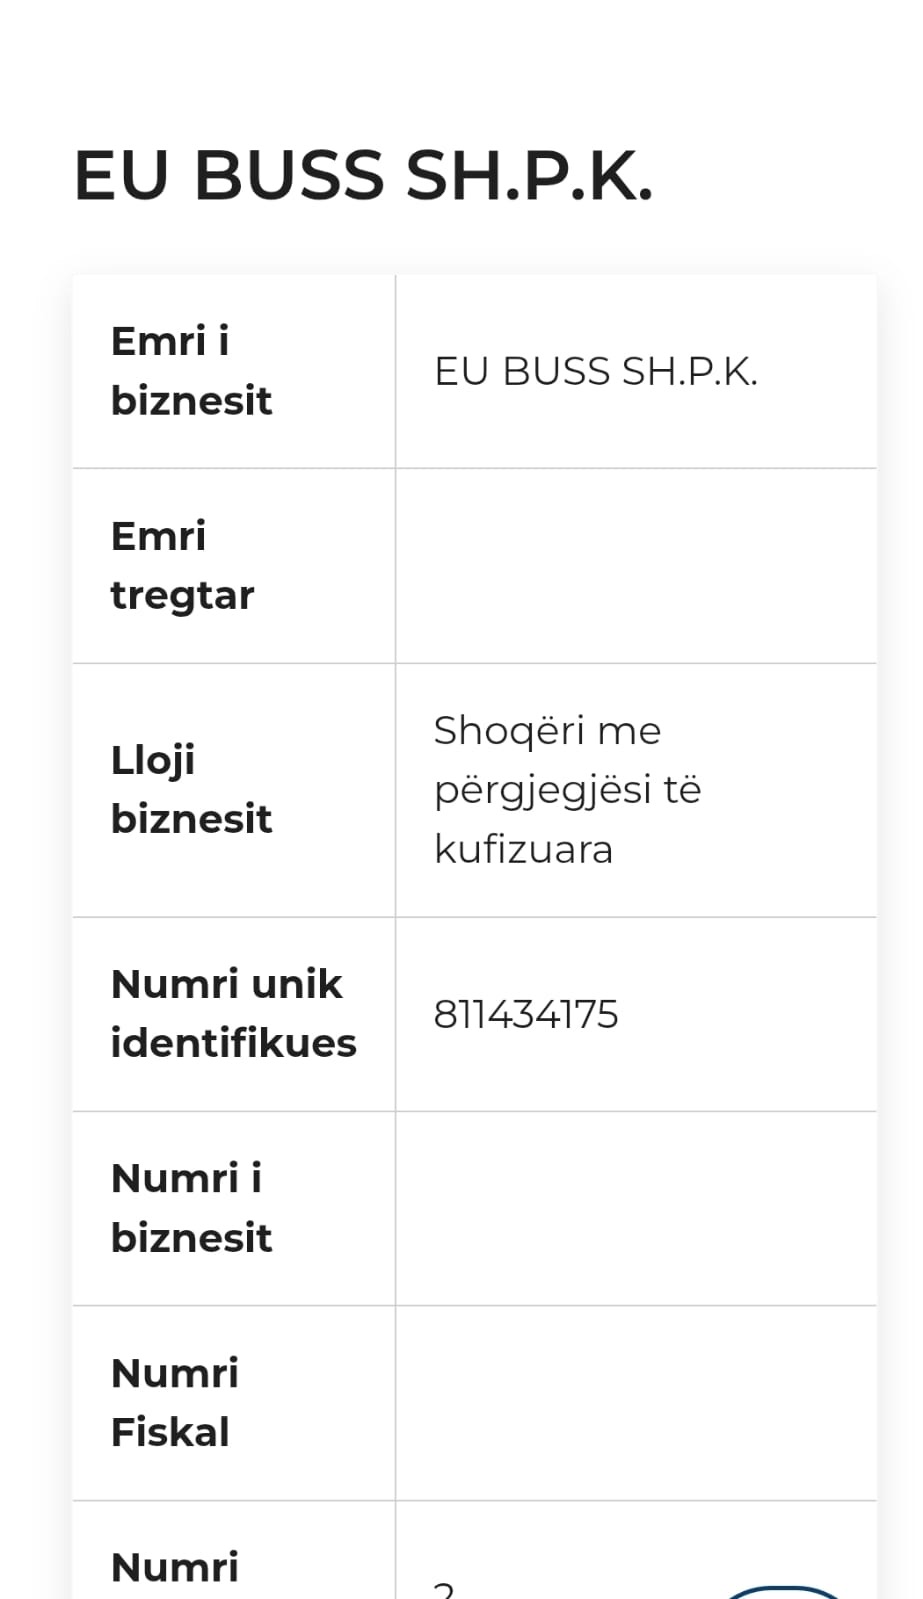923x1599 pixels.
Task: Select 'Shoqëri me përgjegjësi të kufizuara' text
Action: pos(567,789)
